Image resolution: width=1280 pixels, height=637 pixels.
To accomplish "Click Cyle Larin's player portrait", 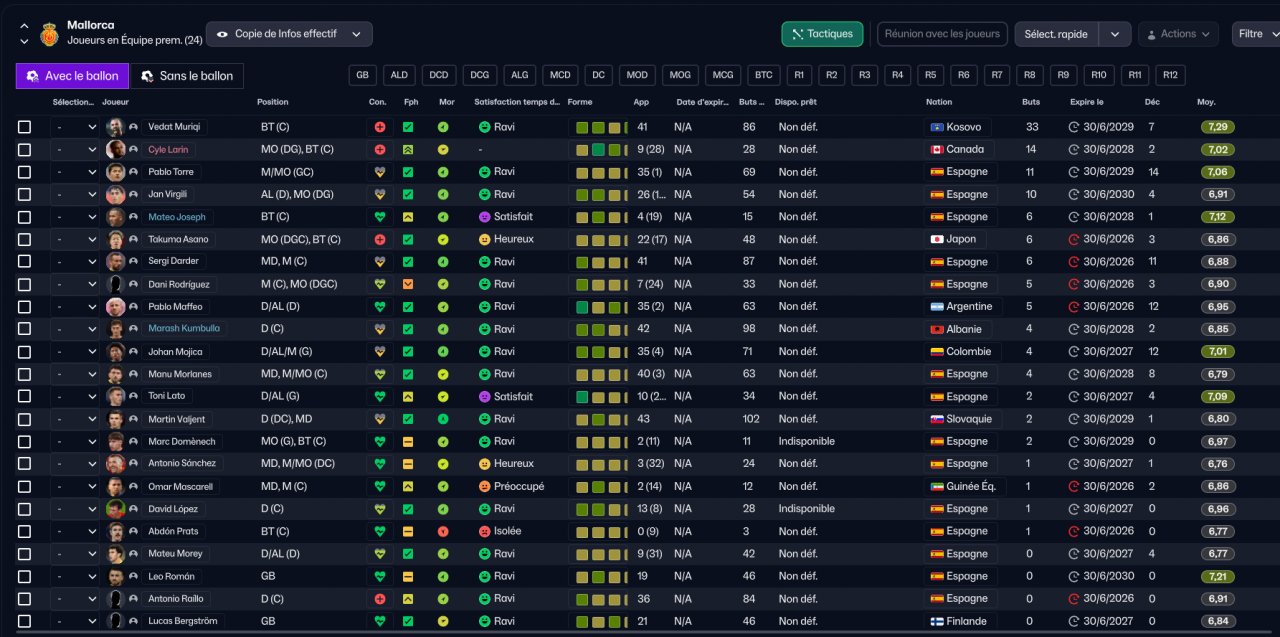I will click(x=116, y=149).
